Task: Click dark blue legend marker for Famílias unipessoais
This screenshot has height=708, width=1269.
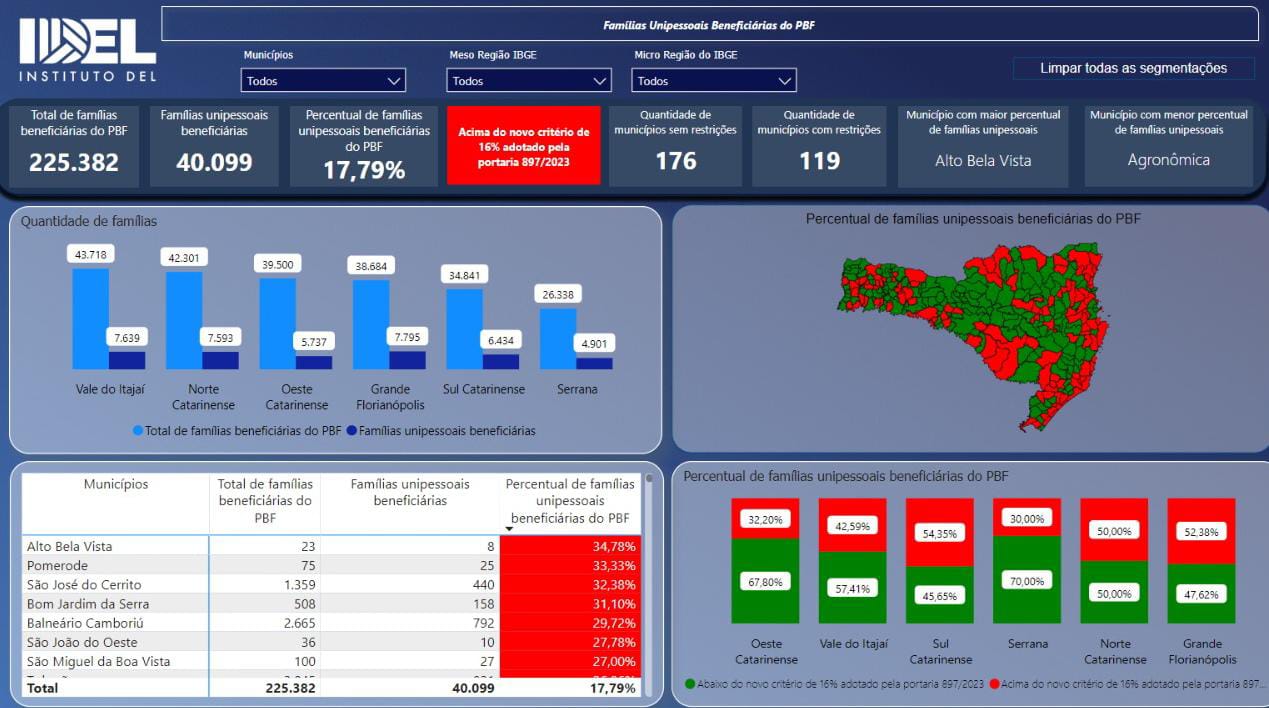Action: pos(352,431)
